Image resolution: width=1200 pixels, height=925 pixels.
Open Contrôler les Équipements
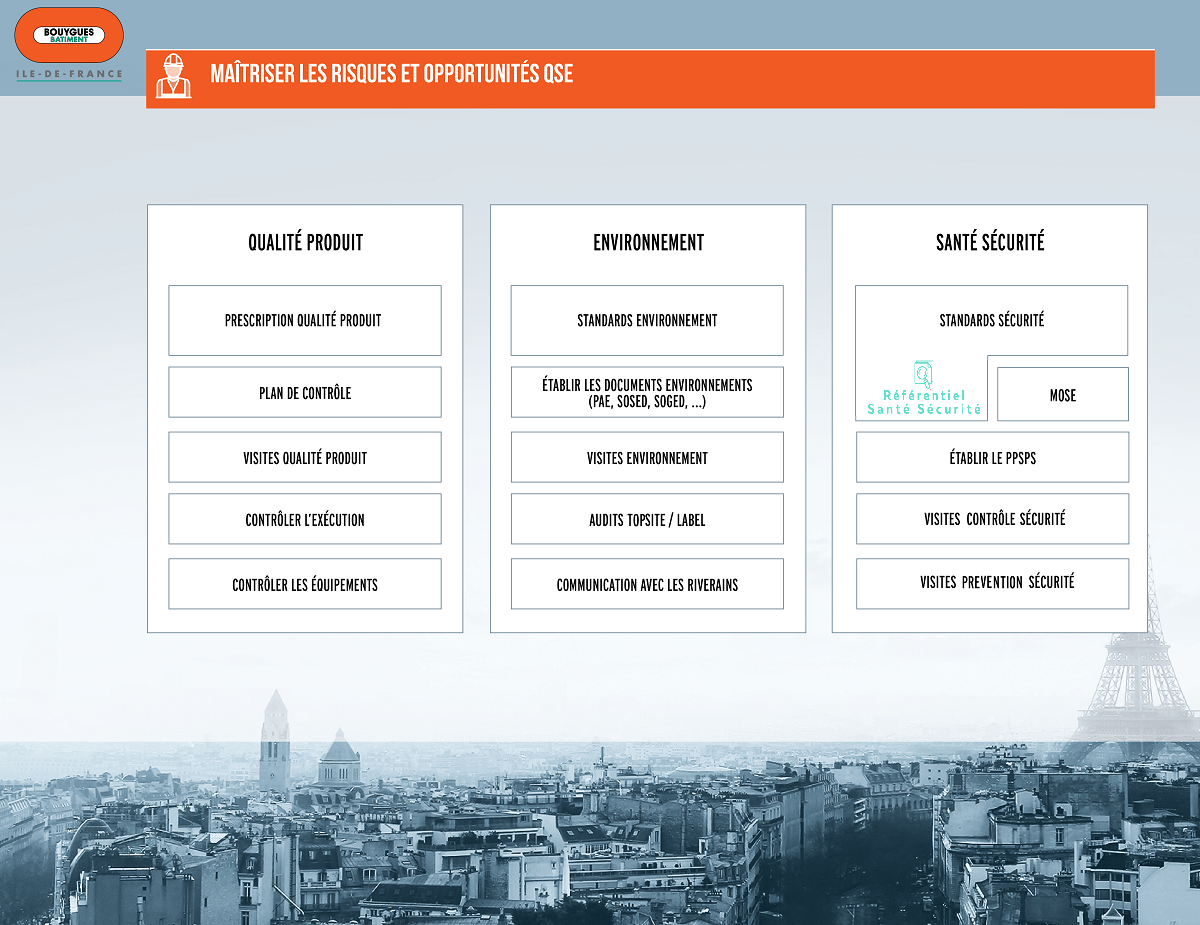304,584
